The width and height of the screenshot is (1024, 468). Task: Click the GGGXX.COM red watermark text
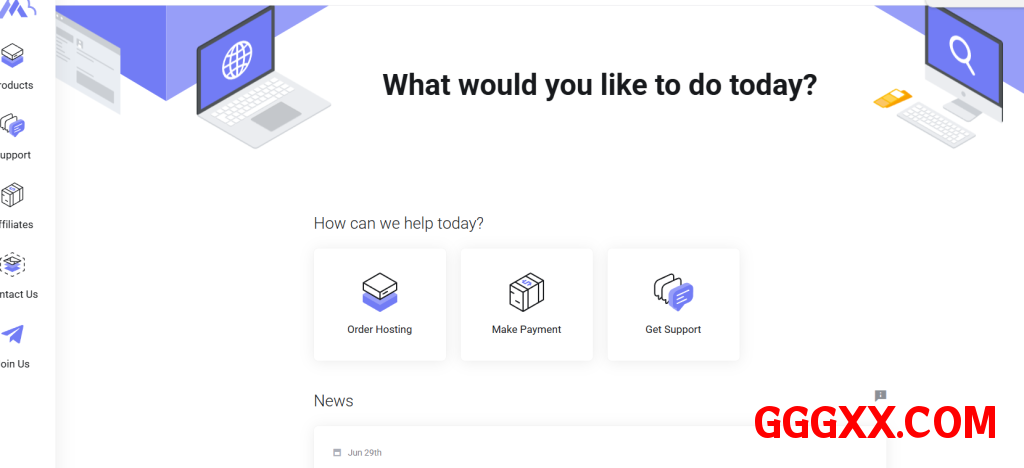875,422
